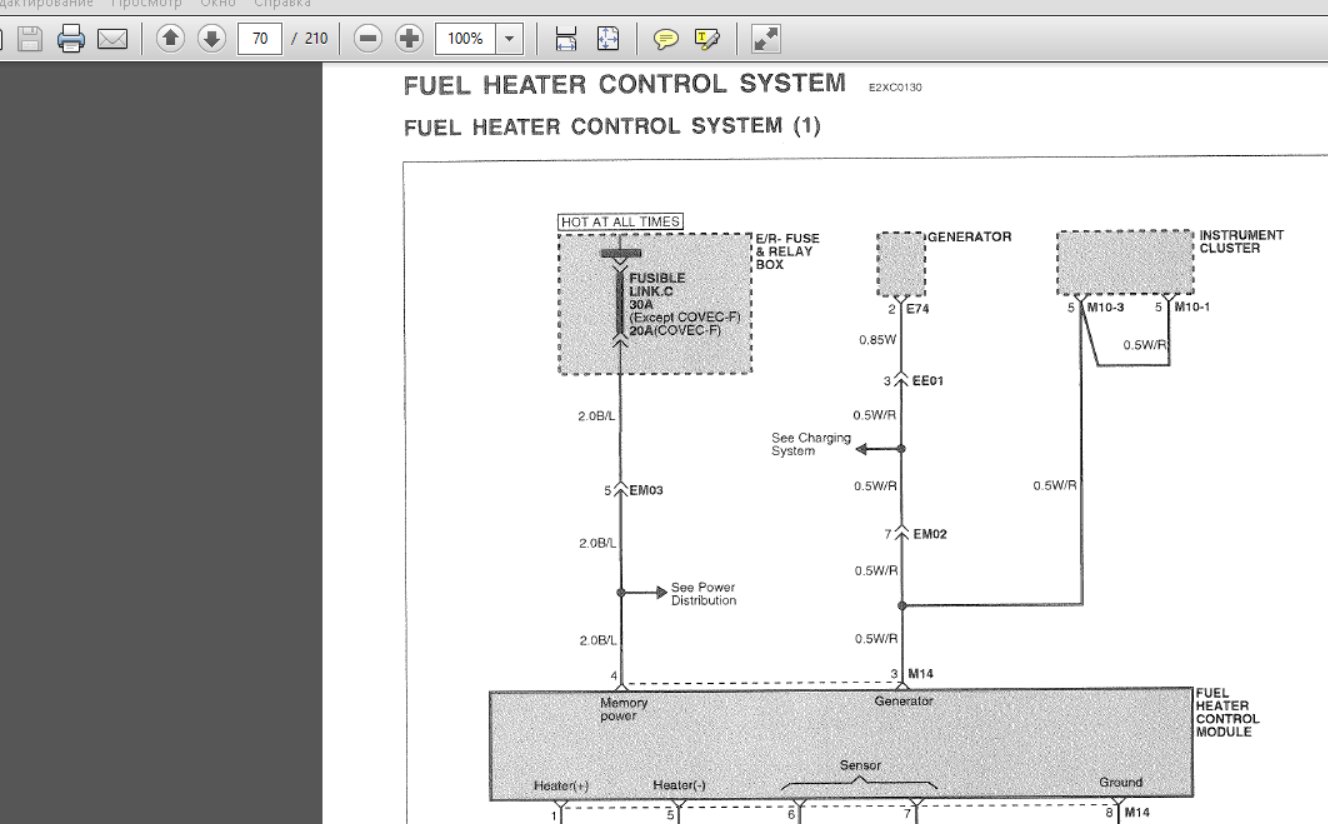Click the 'EM03' connector label

coord(646,491)
